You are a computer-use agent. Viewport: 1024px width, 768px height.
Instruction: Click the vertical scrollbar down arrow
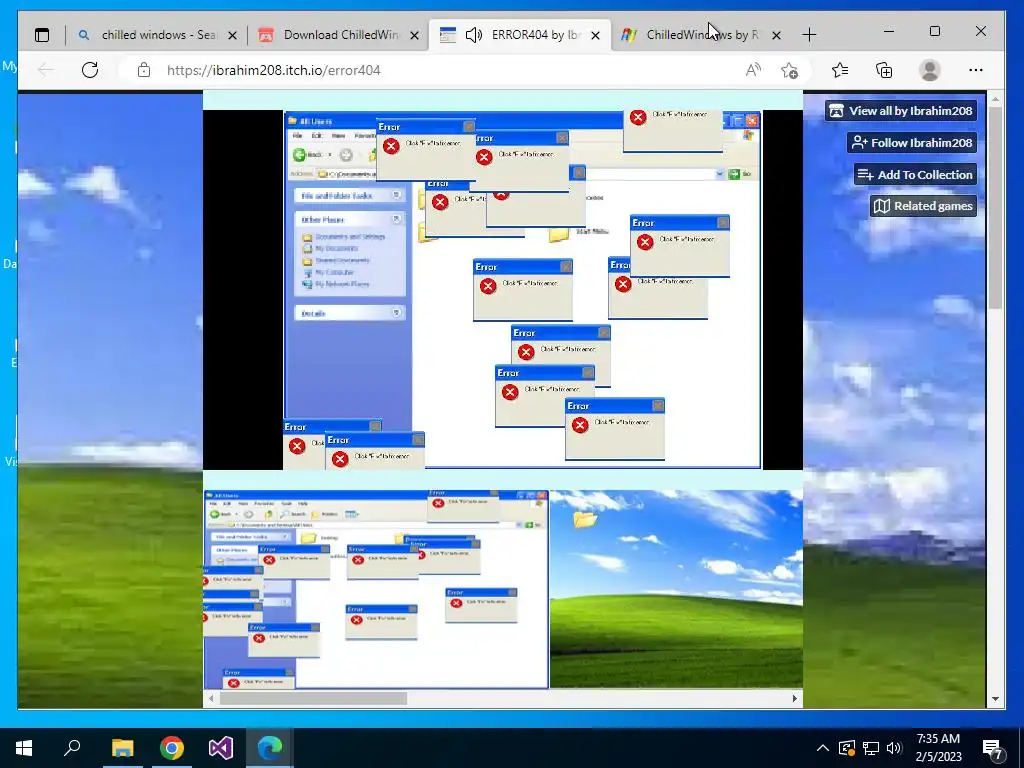click(x=995, y=699)
